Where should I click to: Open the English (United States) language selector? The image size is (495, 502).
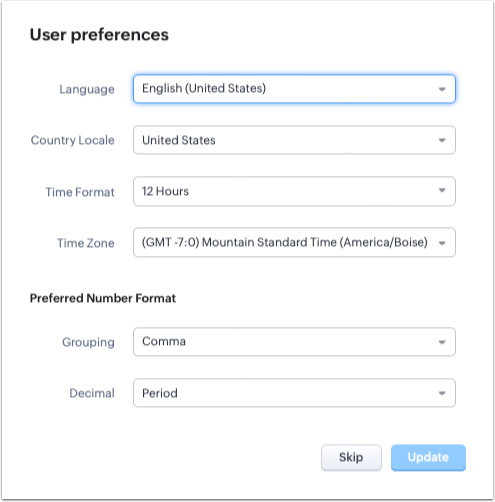tap(294, 89)
